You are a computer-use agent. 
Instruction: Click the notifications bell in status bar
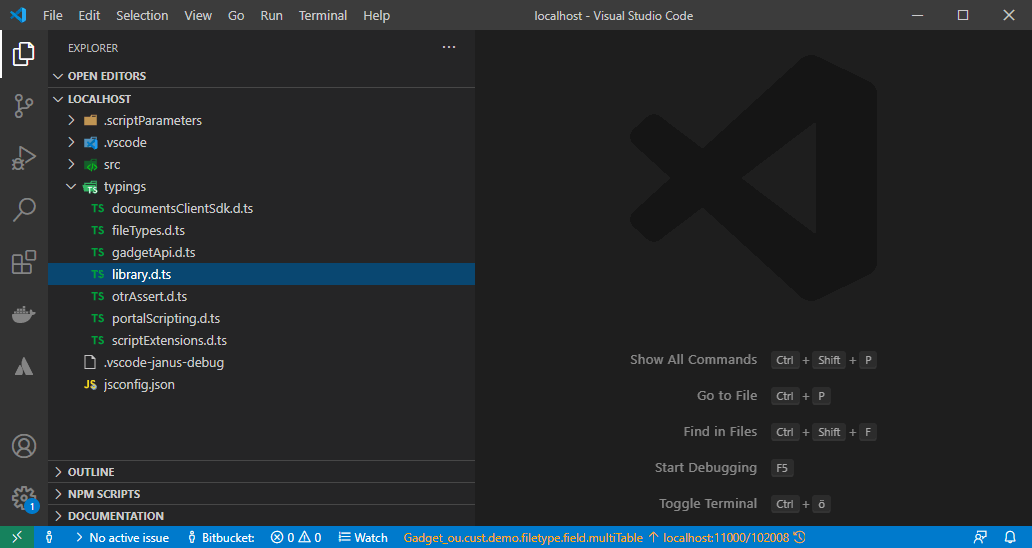click(1010, 537)
